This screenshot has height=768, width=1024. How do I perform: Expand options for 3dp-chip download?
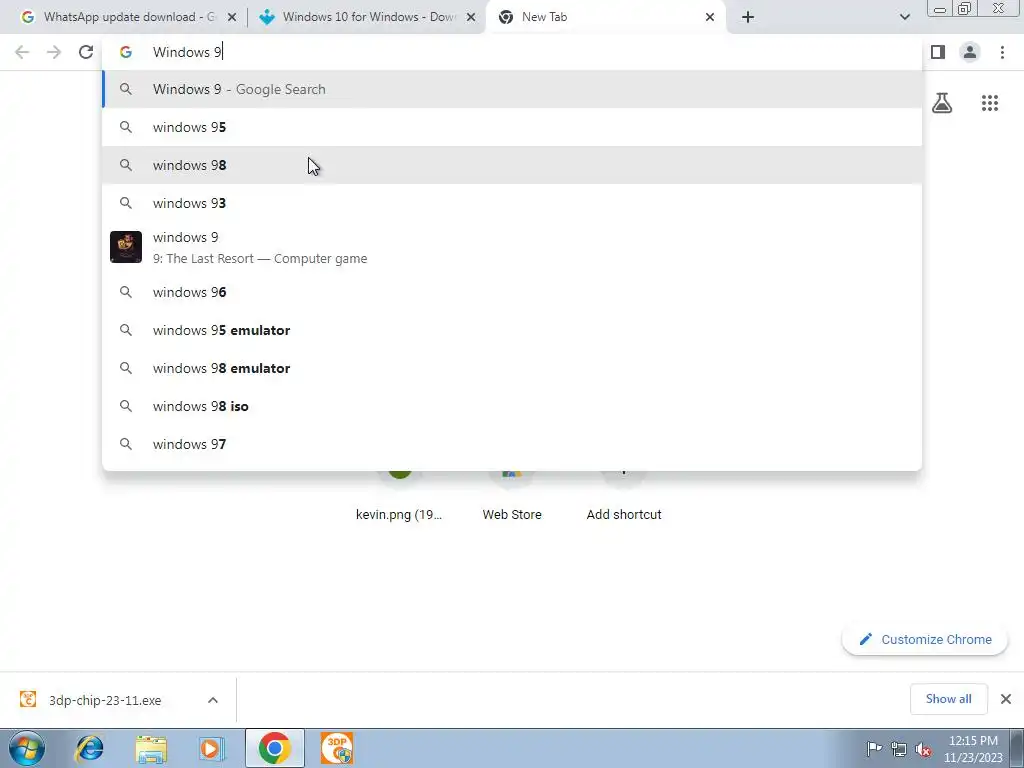coord(213,700)
